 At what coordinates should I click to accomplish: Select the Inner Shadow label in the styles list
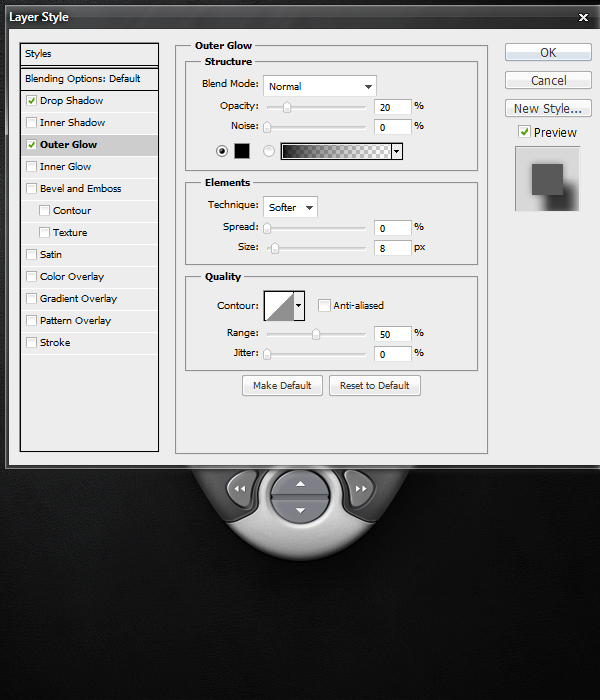(72, 122)
